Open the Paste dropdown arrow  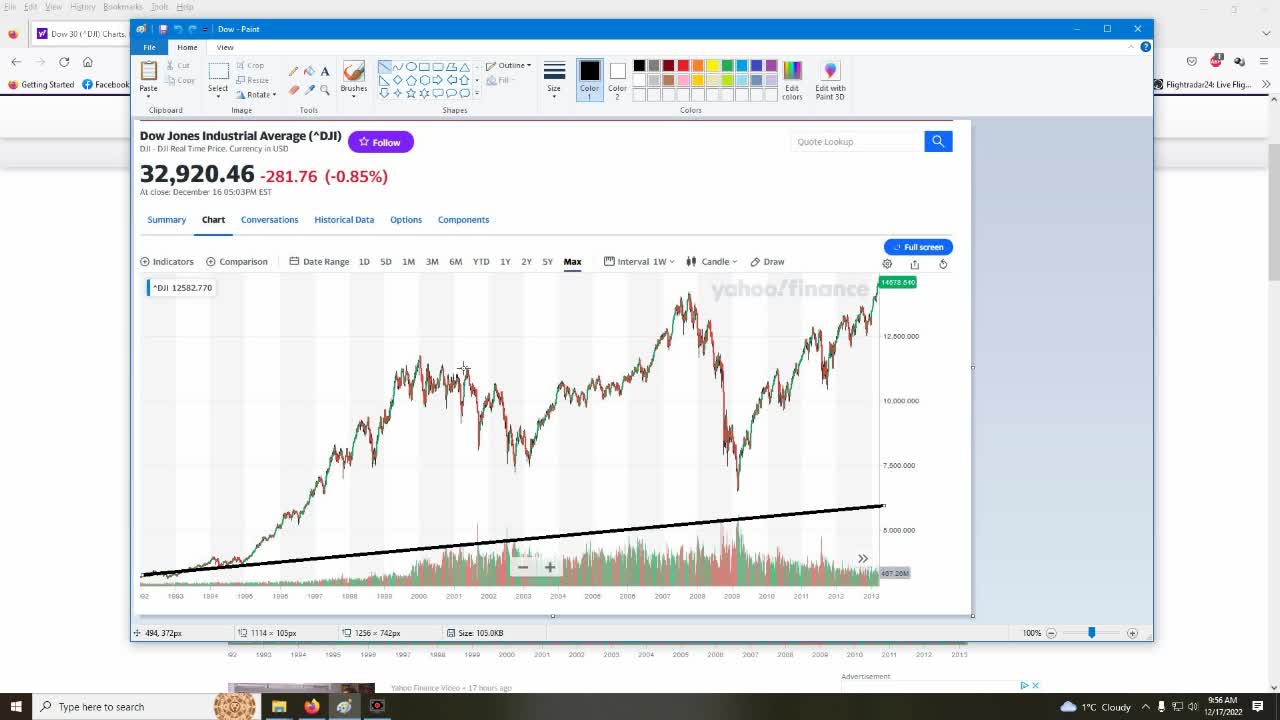tap(148, 97)
